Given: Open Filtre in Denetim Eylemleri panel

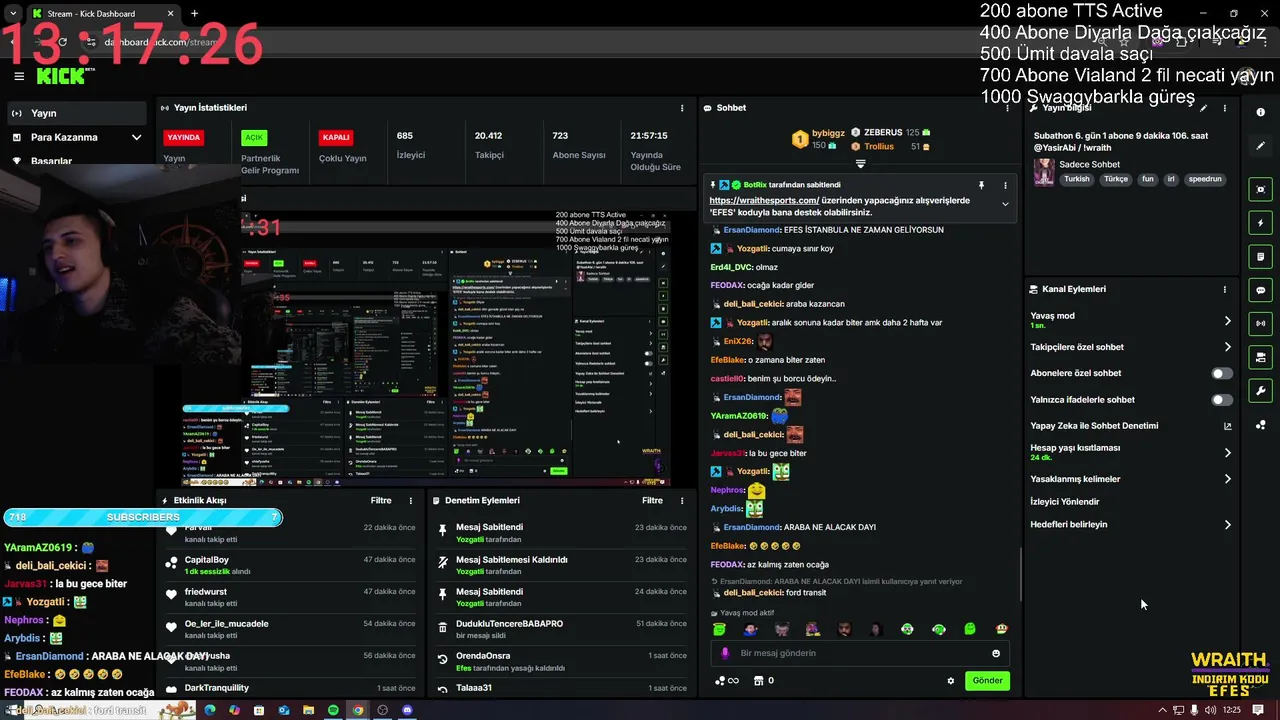Looking at the screenshot, I should [x=652, y=500].
